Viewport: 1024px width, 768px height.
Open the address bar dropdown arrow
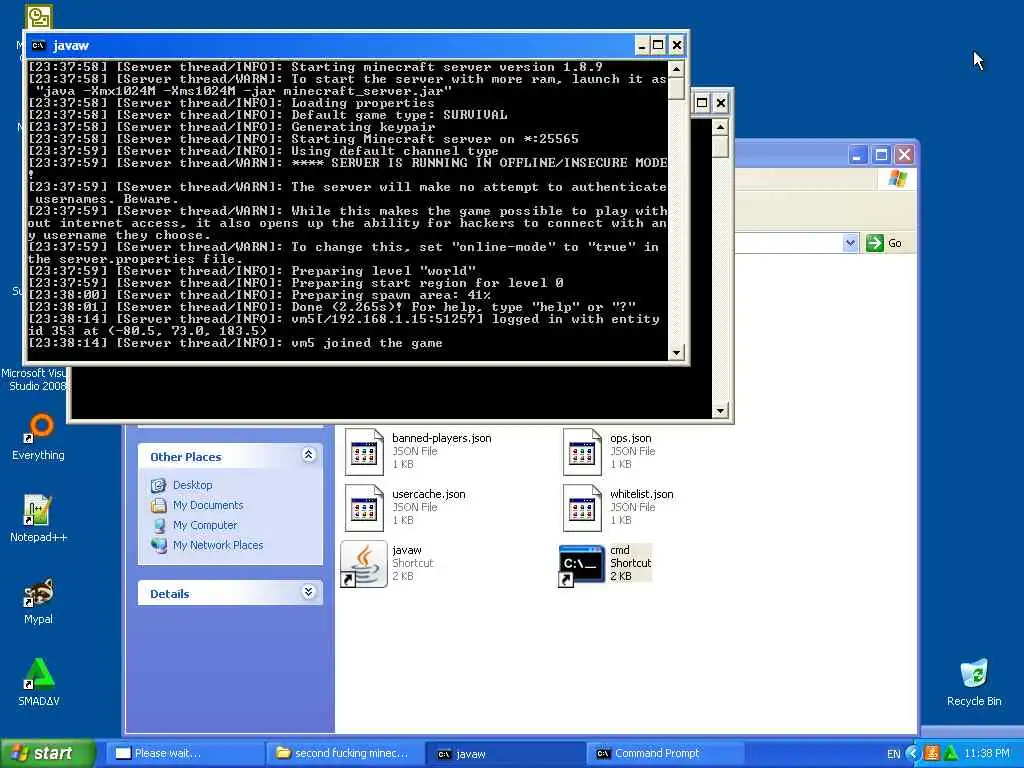[850, 243]
